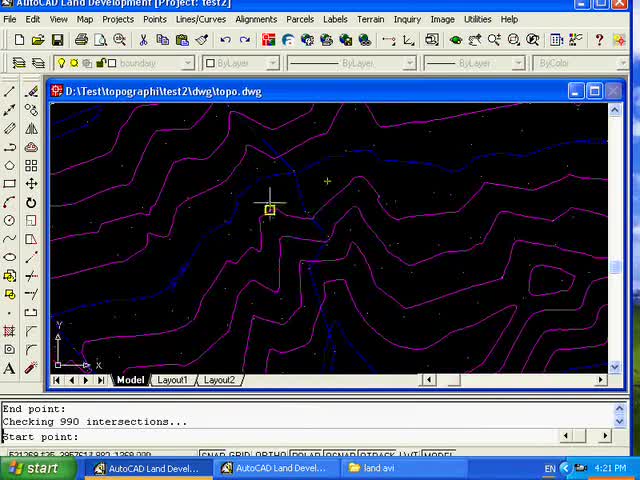Click the Start point command line field
The height and width of the screenshot is (480, 640).
click(x=282, y=437)
